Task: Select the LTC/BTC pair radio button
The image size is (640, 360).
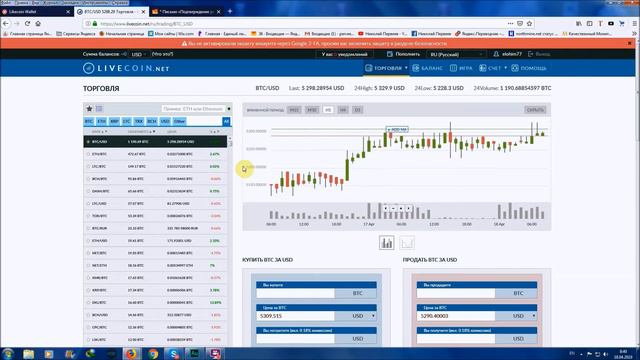Action: coord(88,167)
